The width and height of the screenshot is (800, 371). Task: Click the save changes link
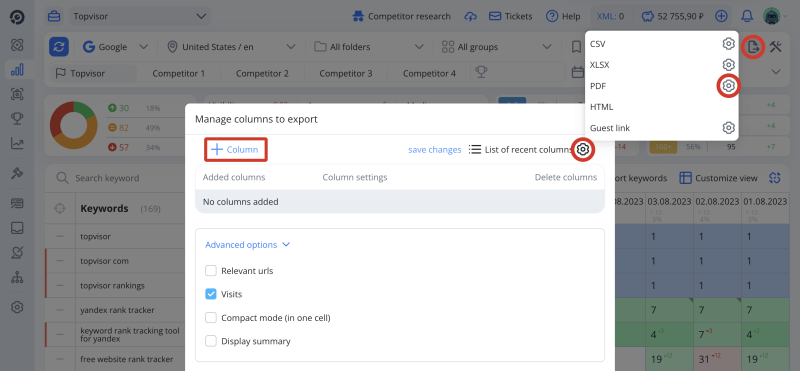pyautogui.click(x=435, y=150)
